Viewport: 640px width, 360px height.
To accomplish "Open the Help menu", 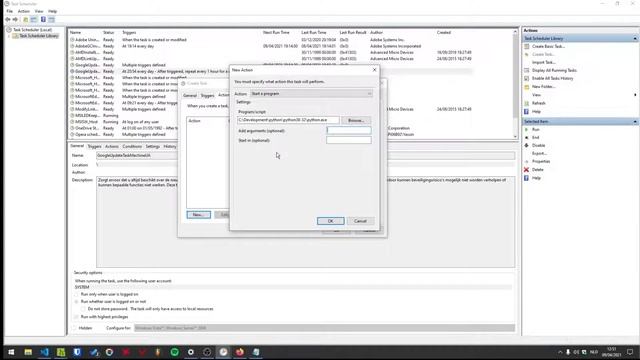I will click(x=53, y=11).
